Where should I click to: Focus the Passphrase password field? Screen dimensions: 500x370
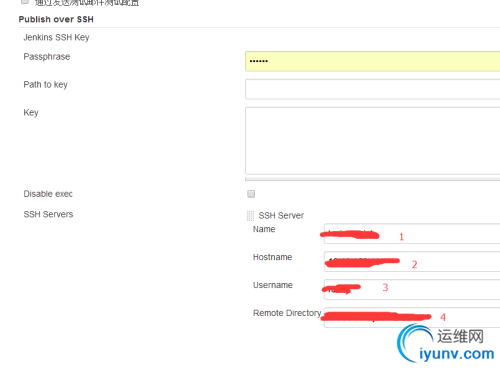(372, 61)
